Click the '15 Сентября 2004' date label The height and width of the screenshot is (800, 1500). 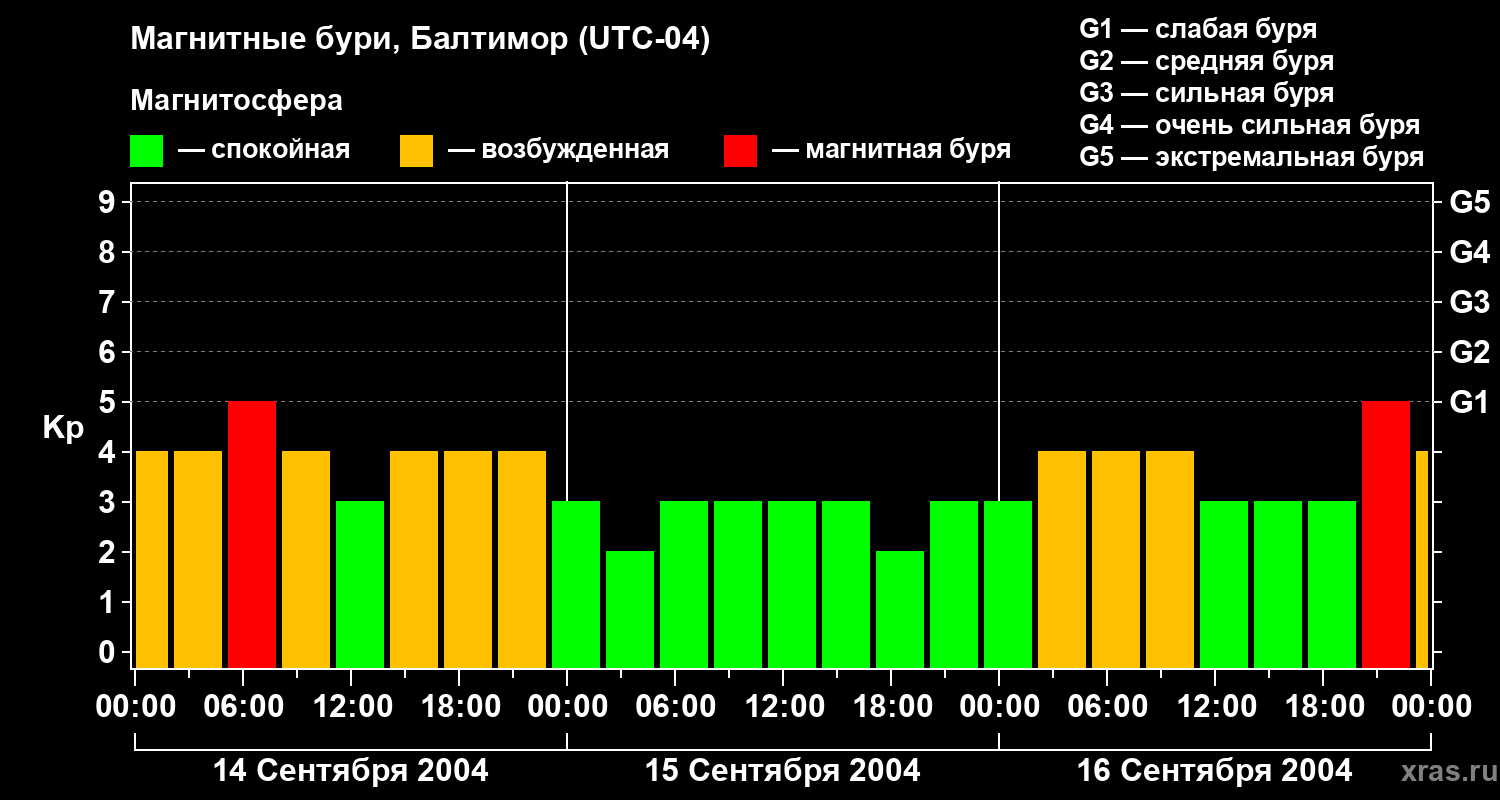point(783,771)
